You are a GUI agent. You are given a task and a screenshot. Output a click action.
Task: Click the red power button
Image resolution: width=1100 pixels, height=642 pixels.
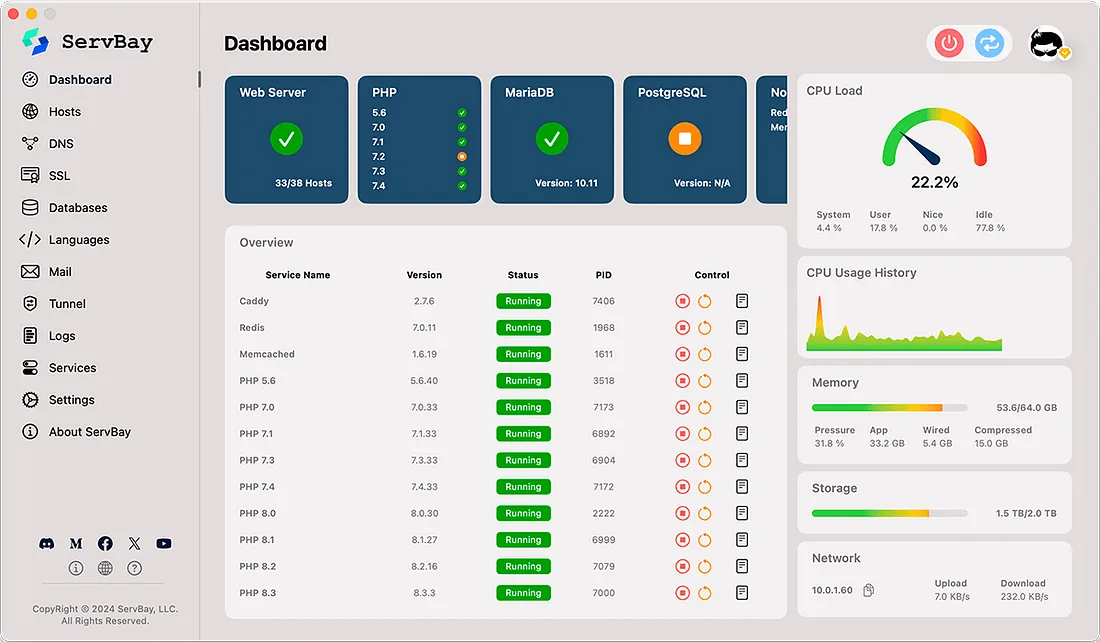(x=949, y=43)
